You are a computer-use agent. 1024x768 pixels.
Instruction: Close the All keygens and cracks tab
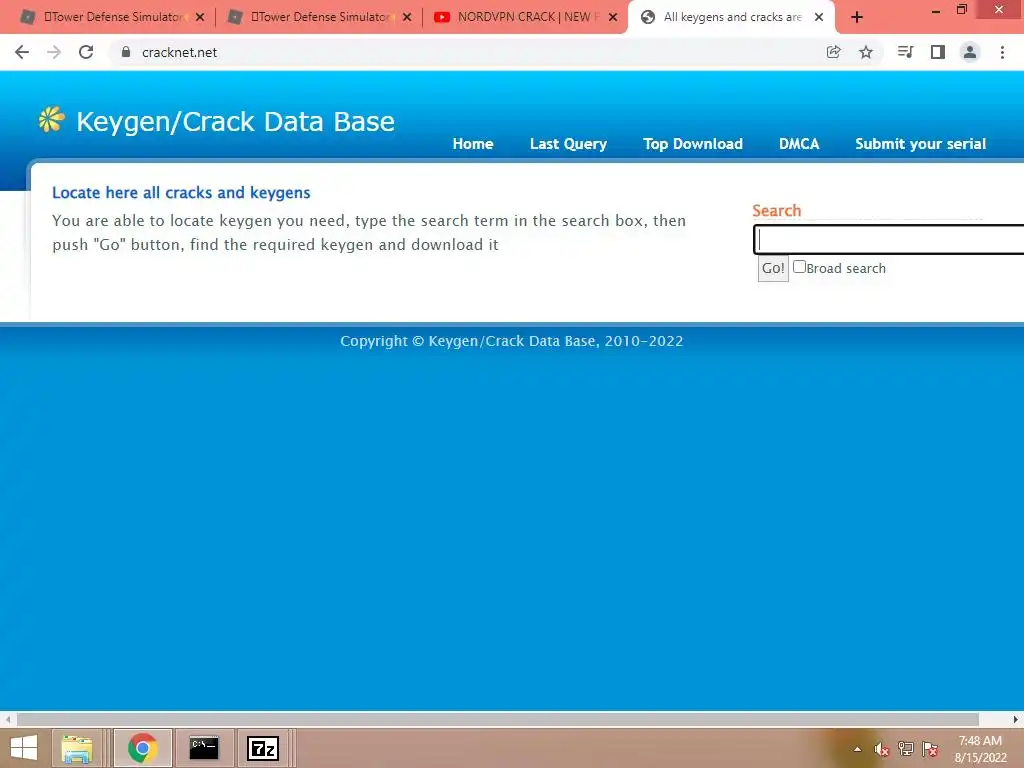(x=819, y=18)
